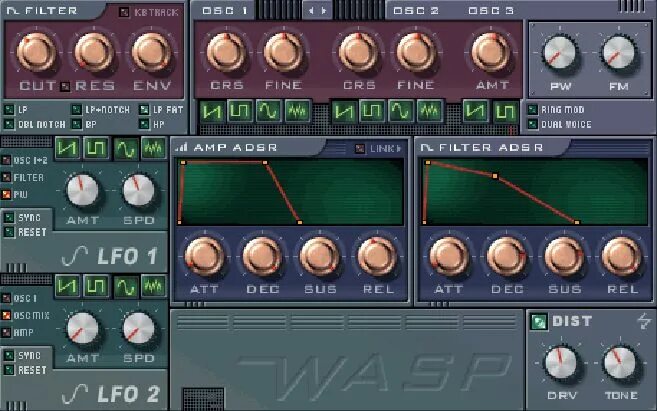
Task: Enable SYNC for LFO 2
Action: point(9,356)
